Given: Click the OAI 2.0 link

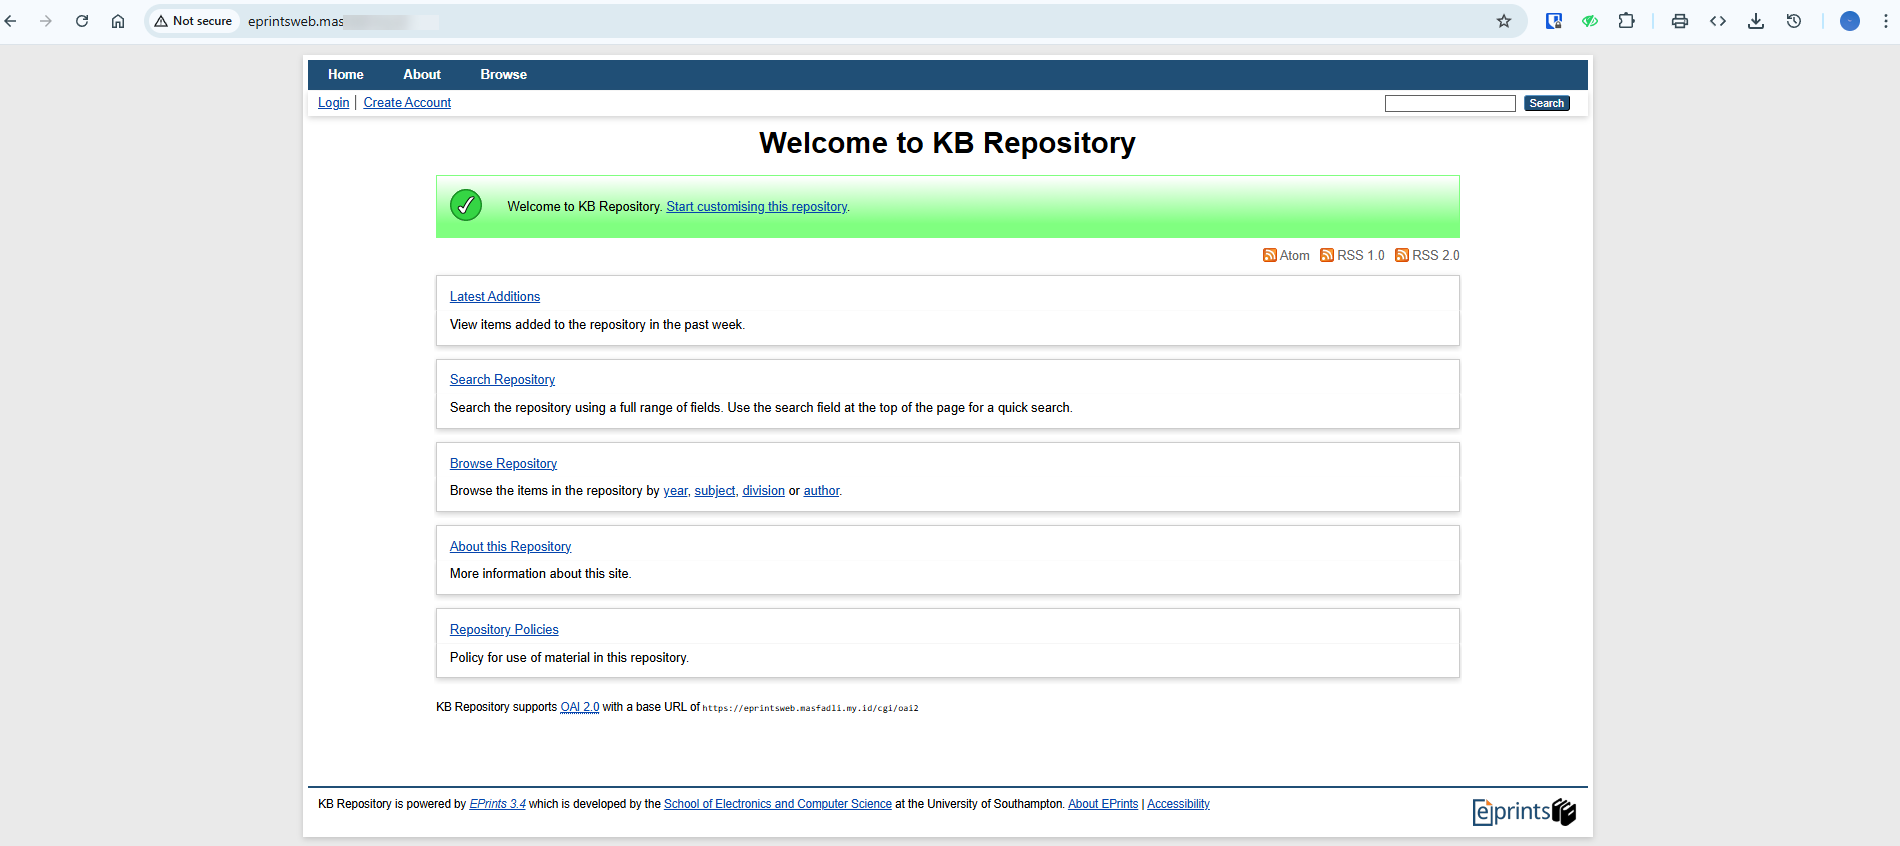Looking at the screenshot, I should 580,707.
